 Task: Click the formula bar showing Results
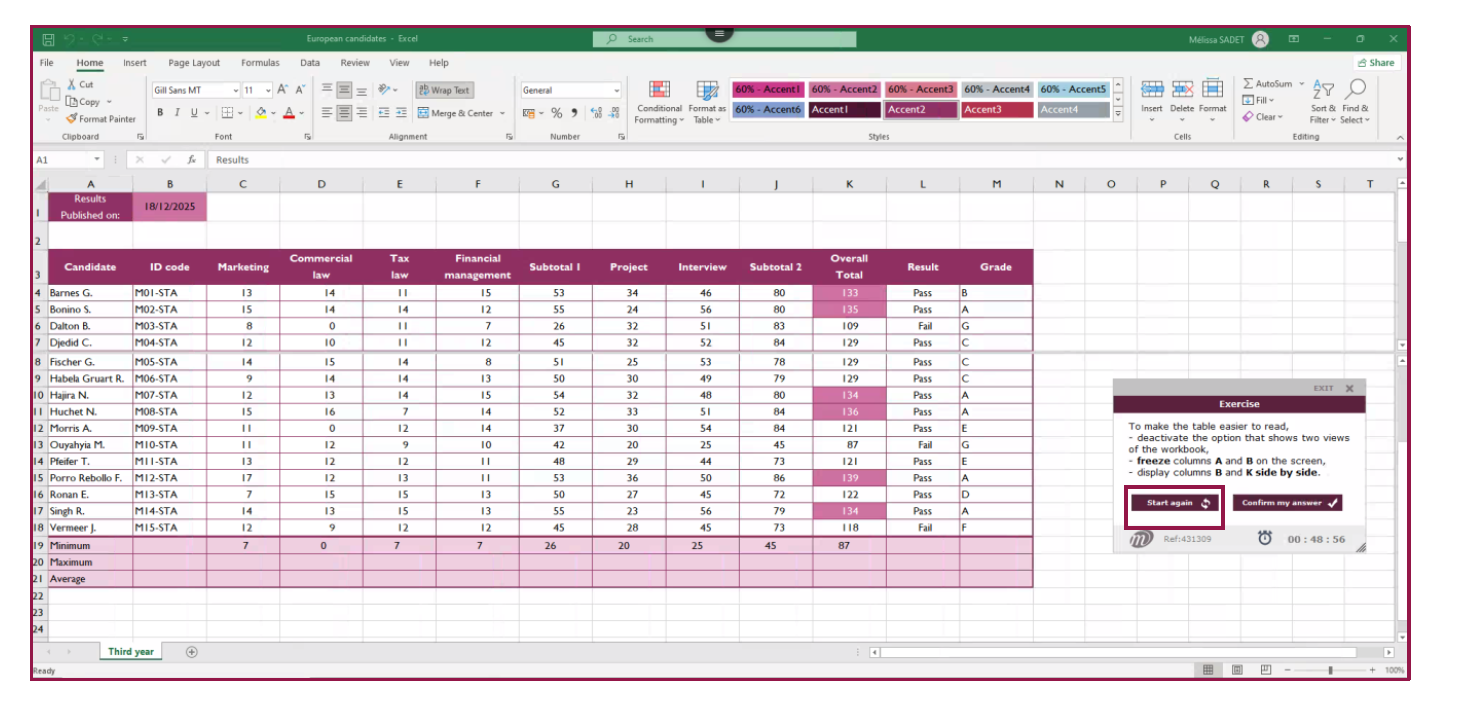[800, 160]
